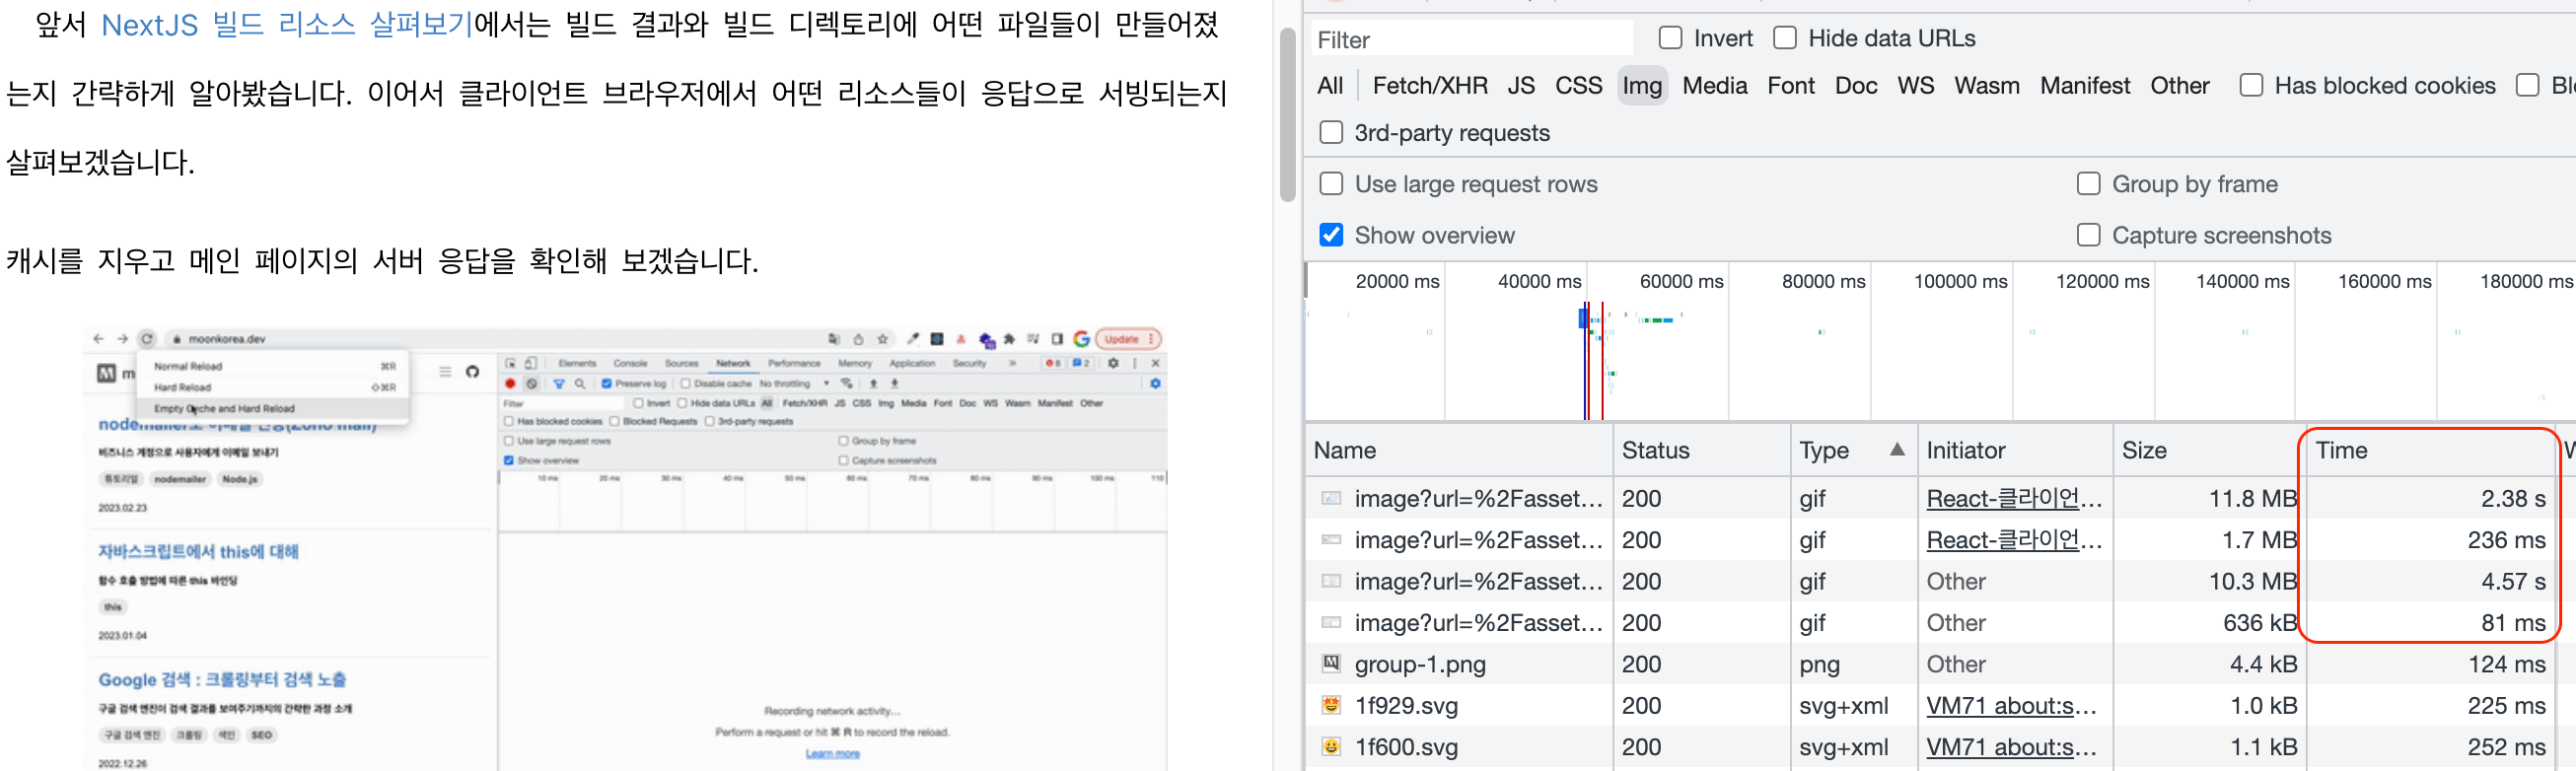Click the 4.57 s time cell
The width and height of the screenshot is (2576, 771).
(2430, 581)
